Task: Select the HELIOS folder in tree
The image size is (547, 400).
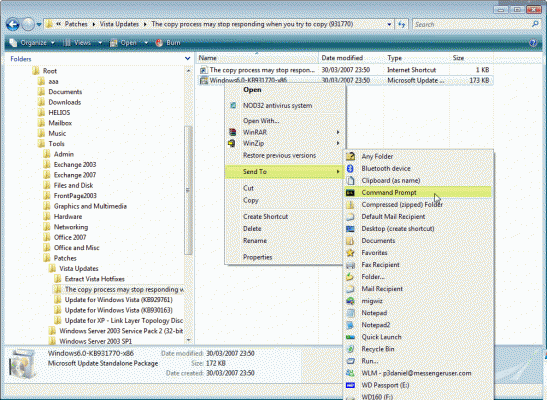Action: tap(59, 113)
